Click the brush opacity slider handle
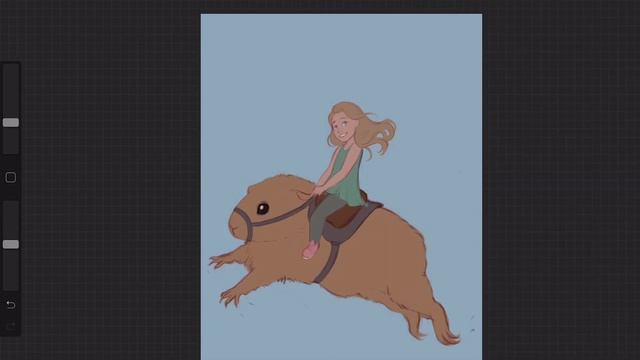 click(11, 244)
